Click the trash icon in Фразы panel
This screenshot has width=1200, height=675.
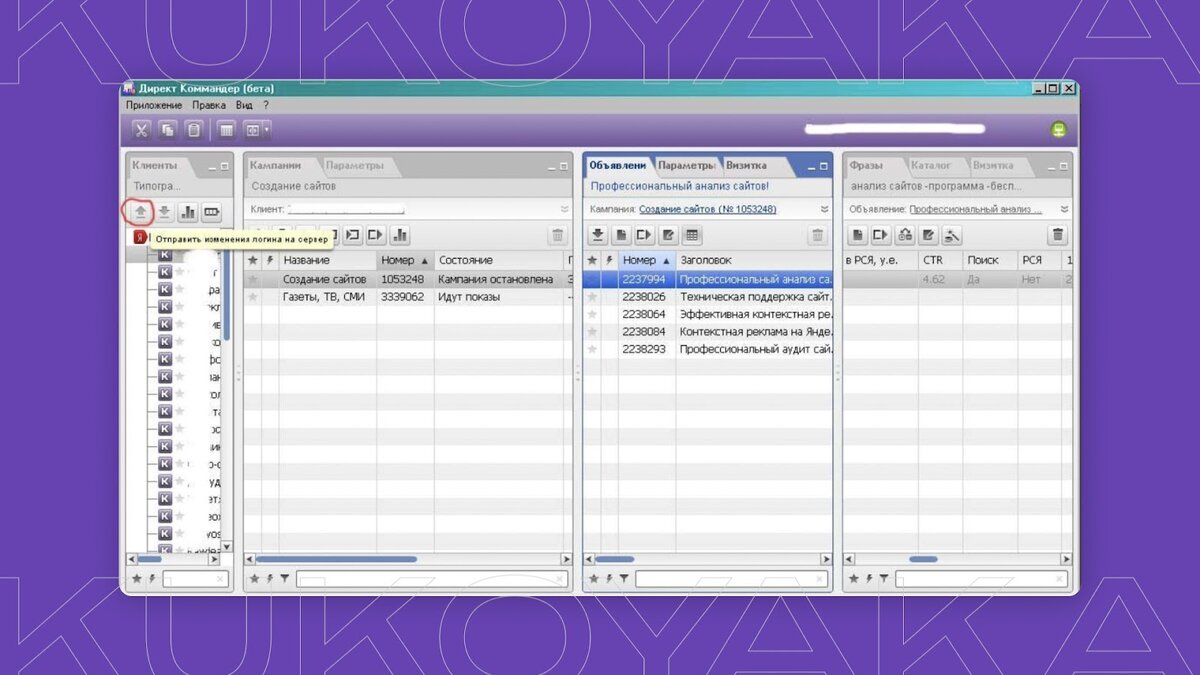1058,235
